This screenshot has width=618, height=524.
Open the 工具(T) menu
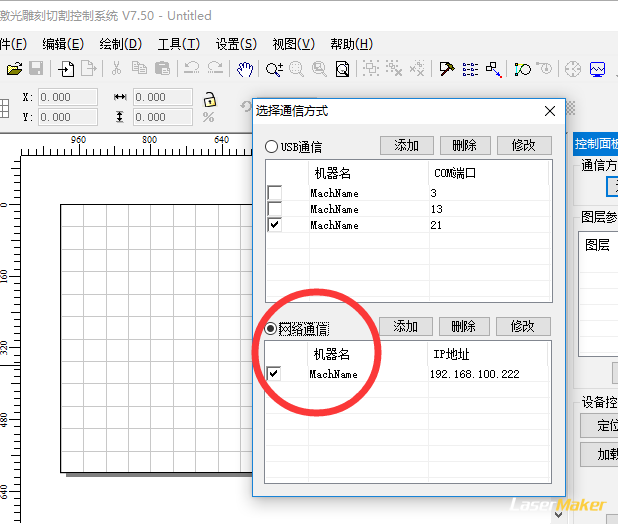click(179, 44)
